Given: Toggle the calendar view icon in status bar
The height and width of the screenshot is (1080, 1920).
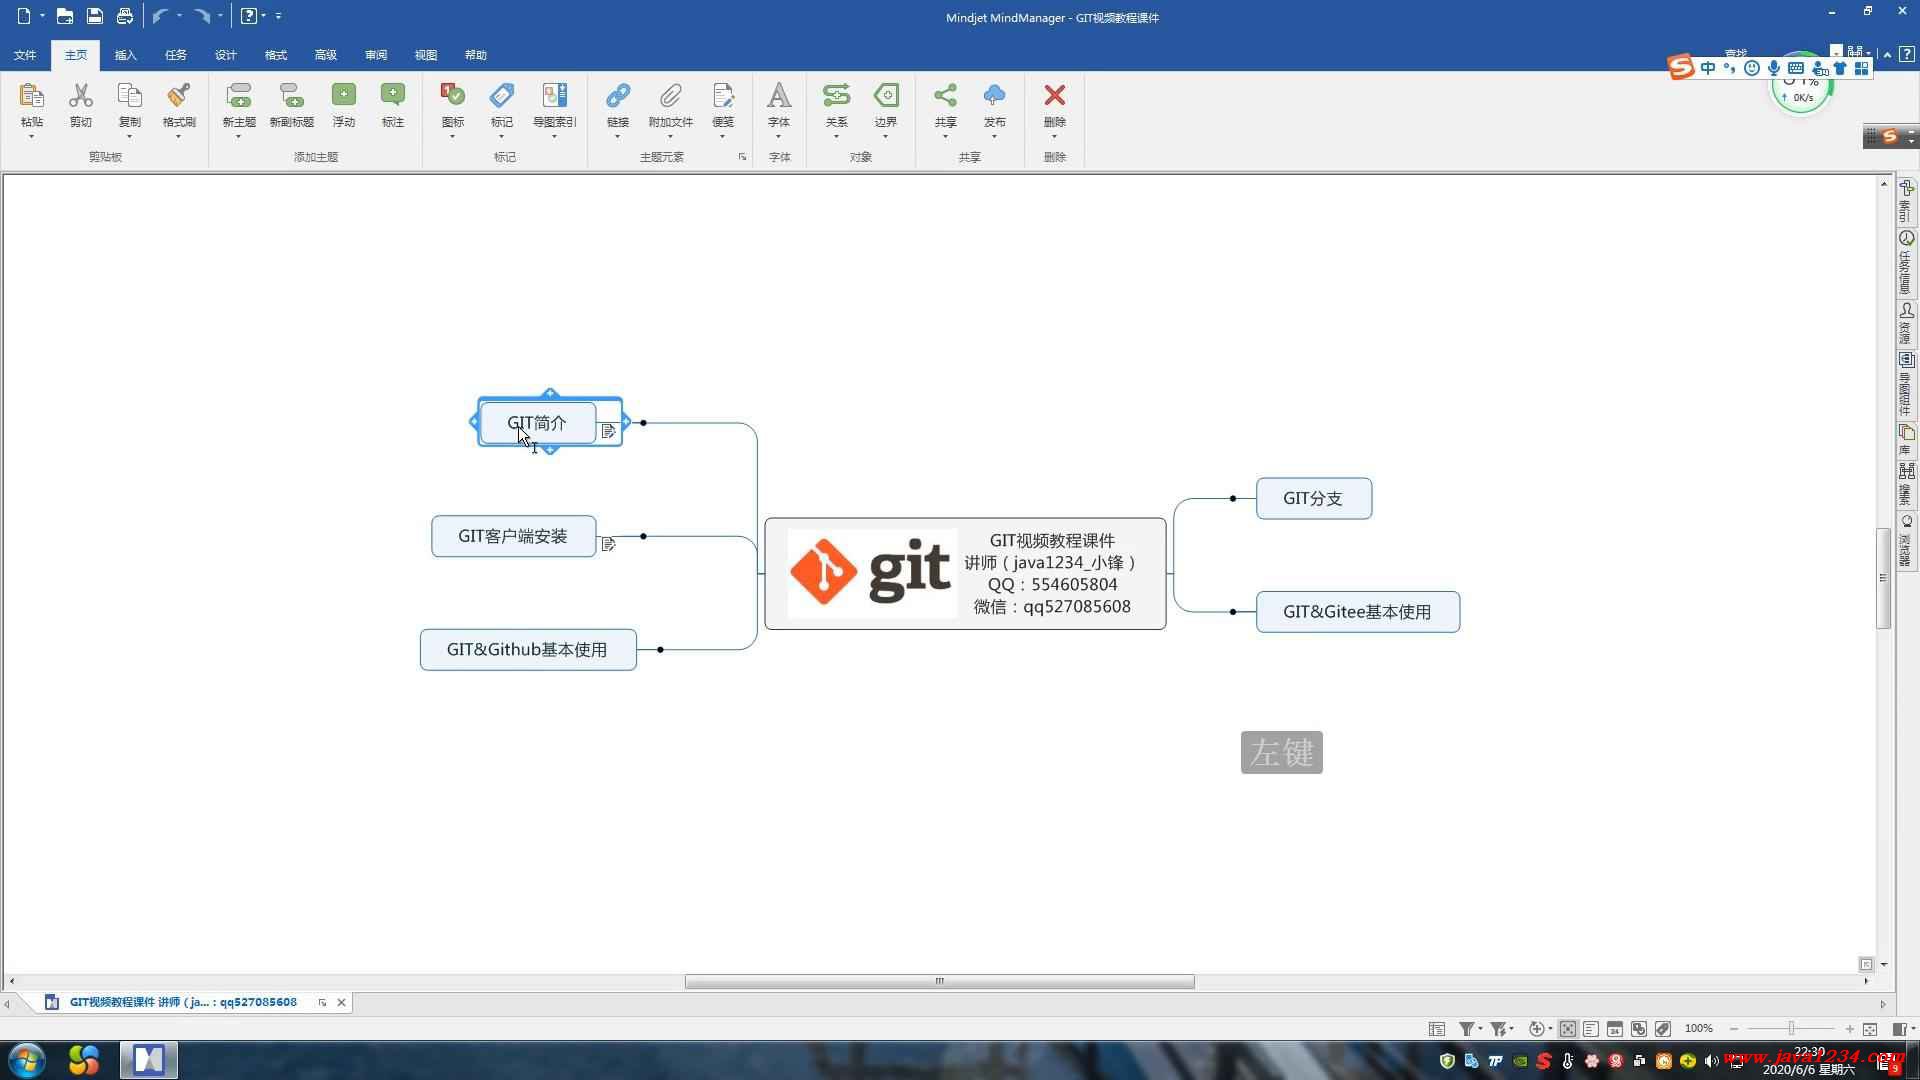Looking at the screenshot, I should click(1615, 1029).
